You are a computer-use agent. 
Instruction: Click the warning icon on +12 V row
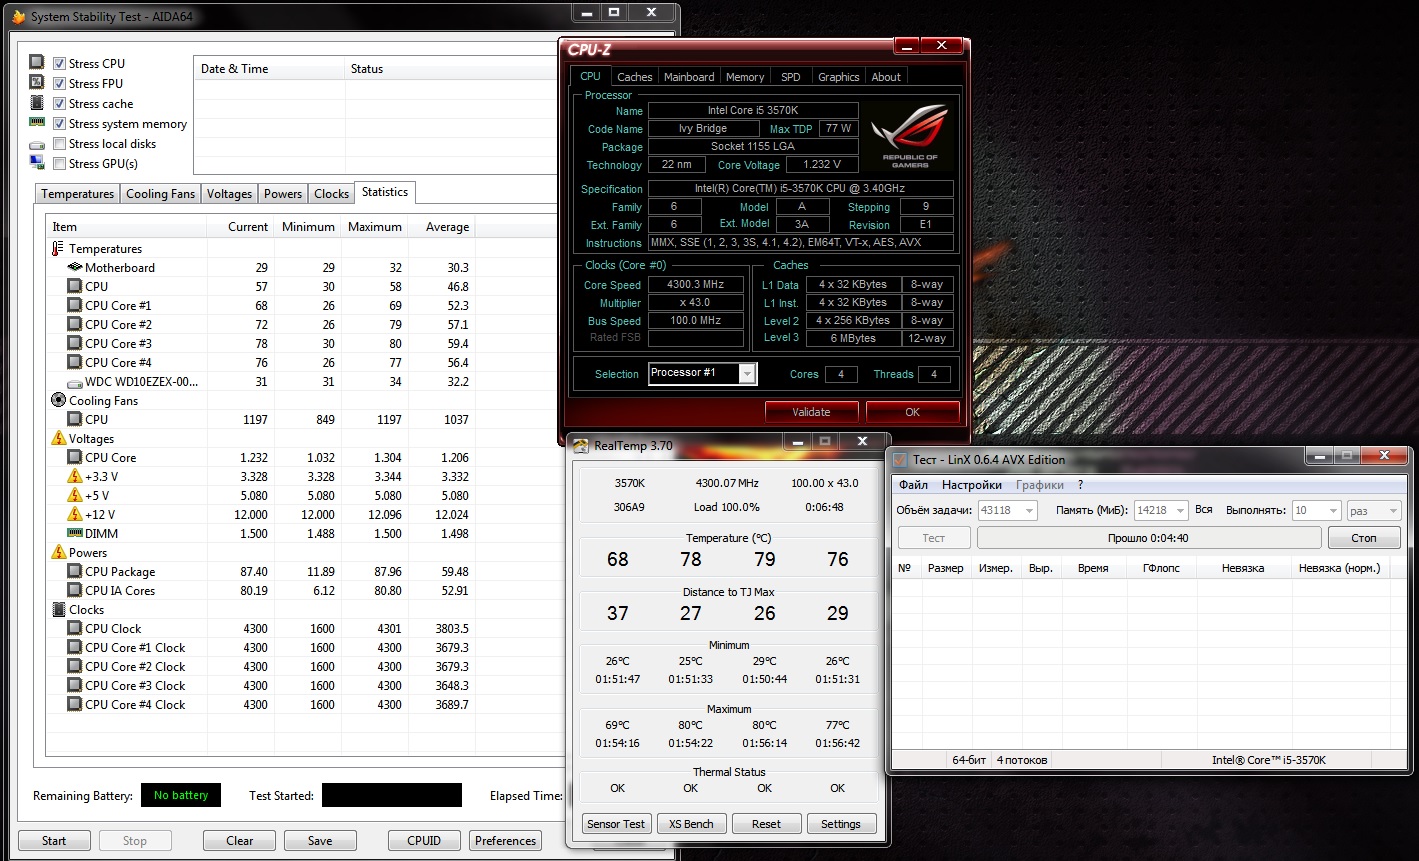pyautogui.click(x=75, y=514)
